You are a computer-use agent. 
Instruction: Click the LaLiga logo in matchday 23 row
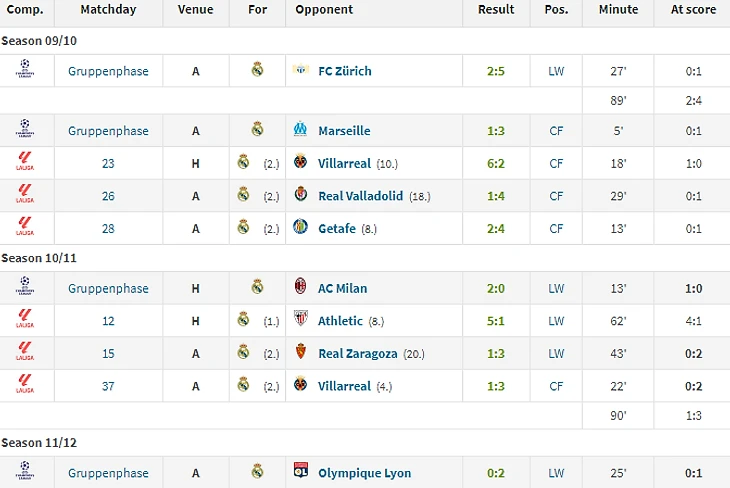pyautogui.click(x=25, y=161)
